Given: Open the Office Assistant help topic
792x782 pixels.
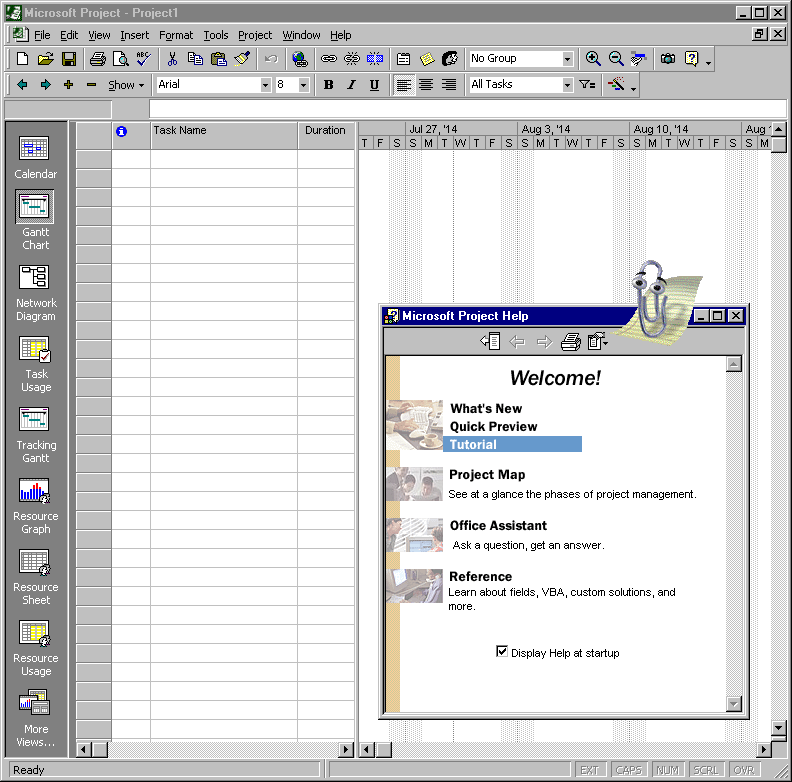Looking at the screenshot, I should (498, 525).
